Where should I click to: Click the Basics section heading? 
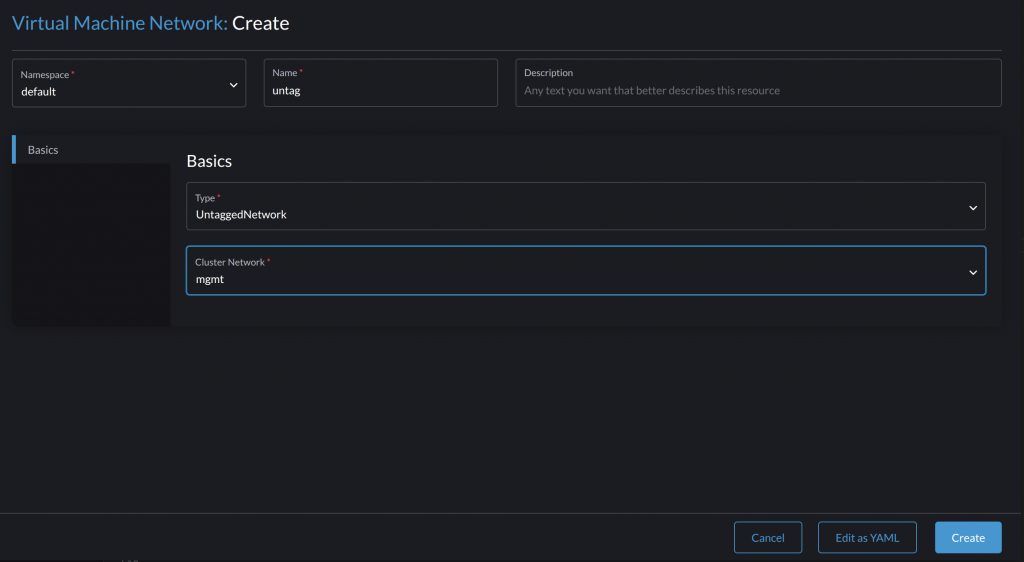tap(209, 161)
